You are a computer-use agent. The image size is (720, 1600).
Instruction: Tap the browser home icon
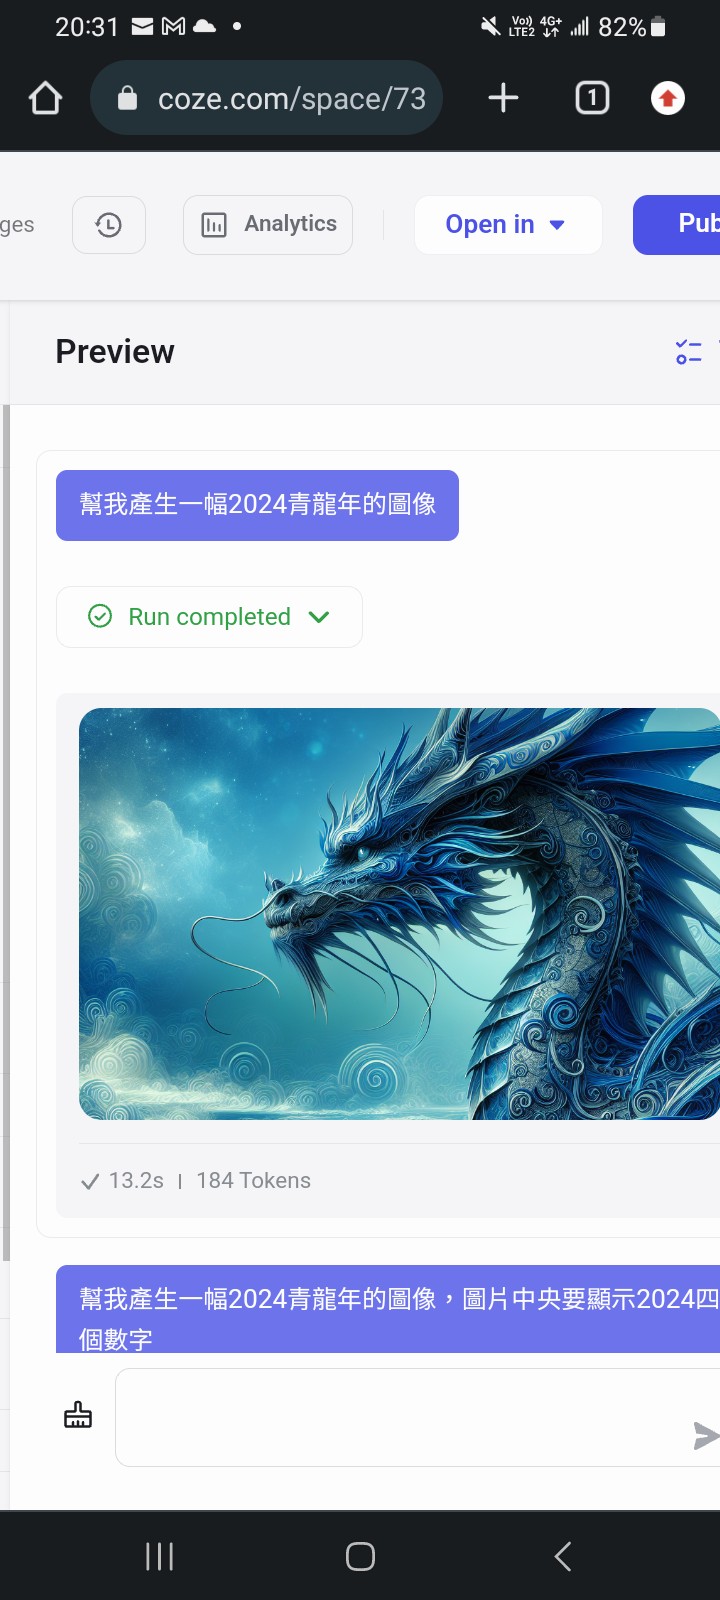point(46,98)
